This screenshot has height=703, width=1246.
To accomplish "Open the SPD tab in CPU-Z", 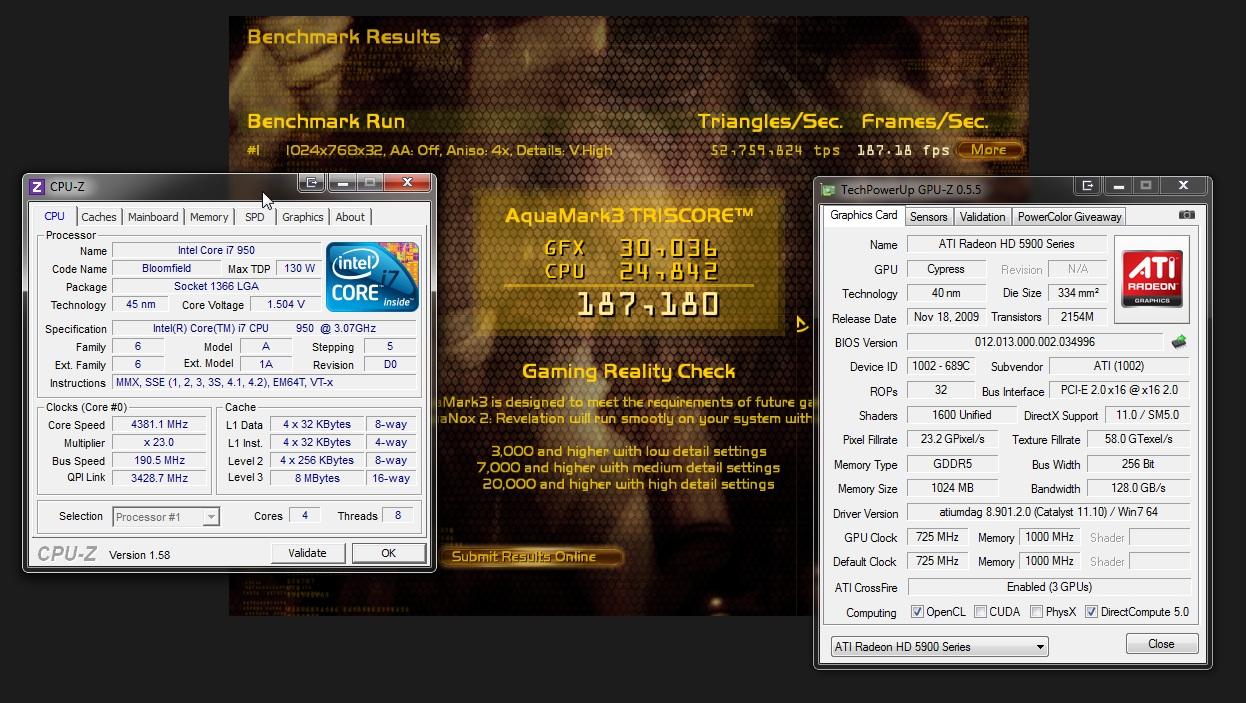I will (x=255, y=217).
